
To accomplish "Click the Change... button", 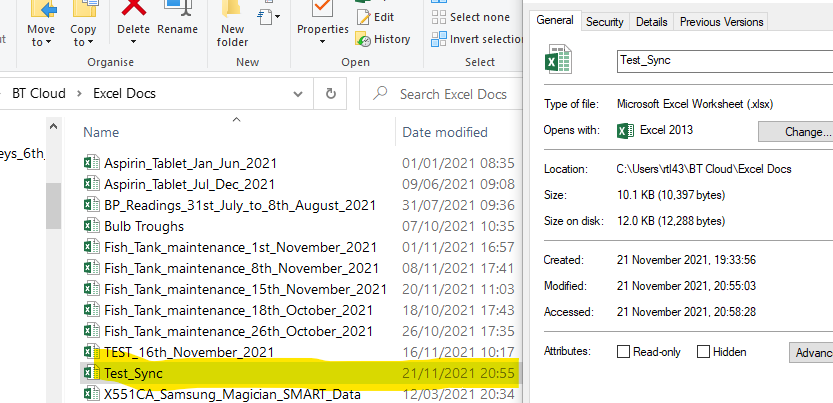I will (x=796, y=131).
